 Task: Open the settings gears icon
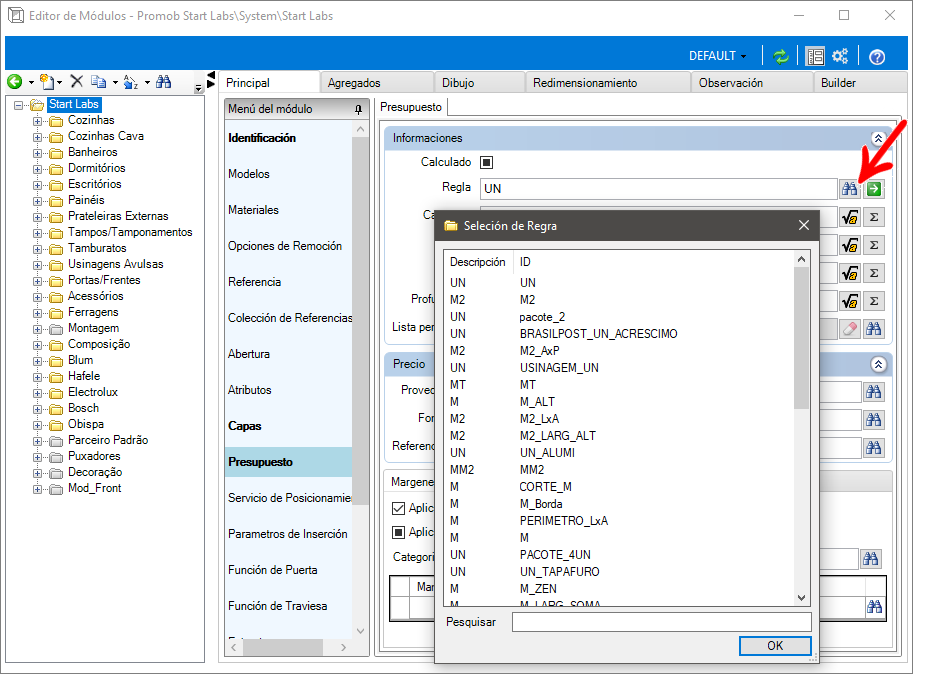840,56
